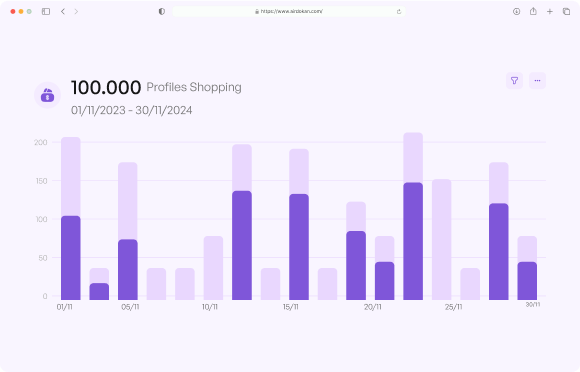The width and height of the screenshot is (580, 372).
Task: Click the 10/11 x-axis label
Action: 210,307
